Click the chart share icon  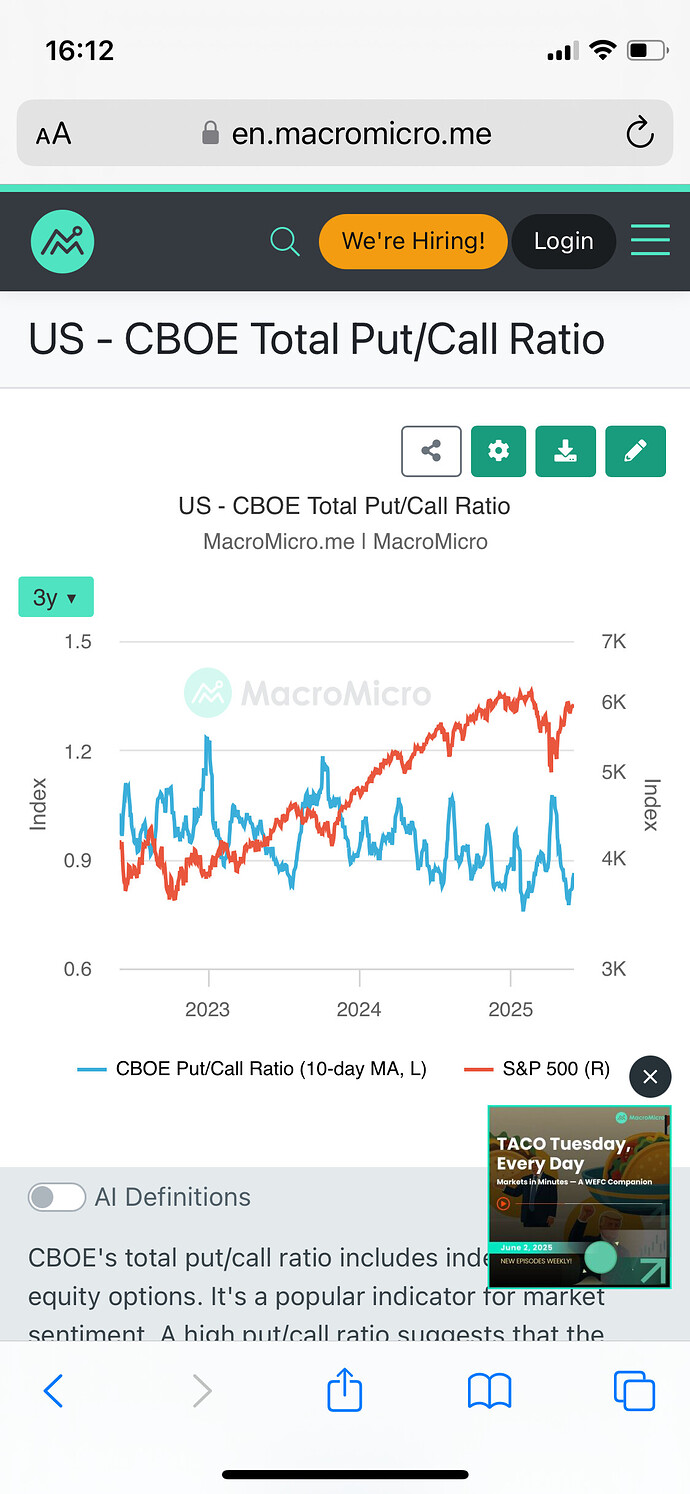coord(431,451)
